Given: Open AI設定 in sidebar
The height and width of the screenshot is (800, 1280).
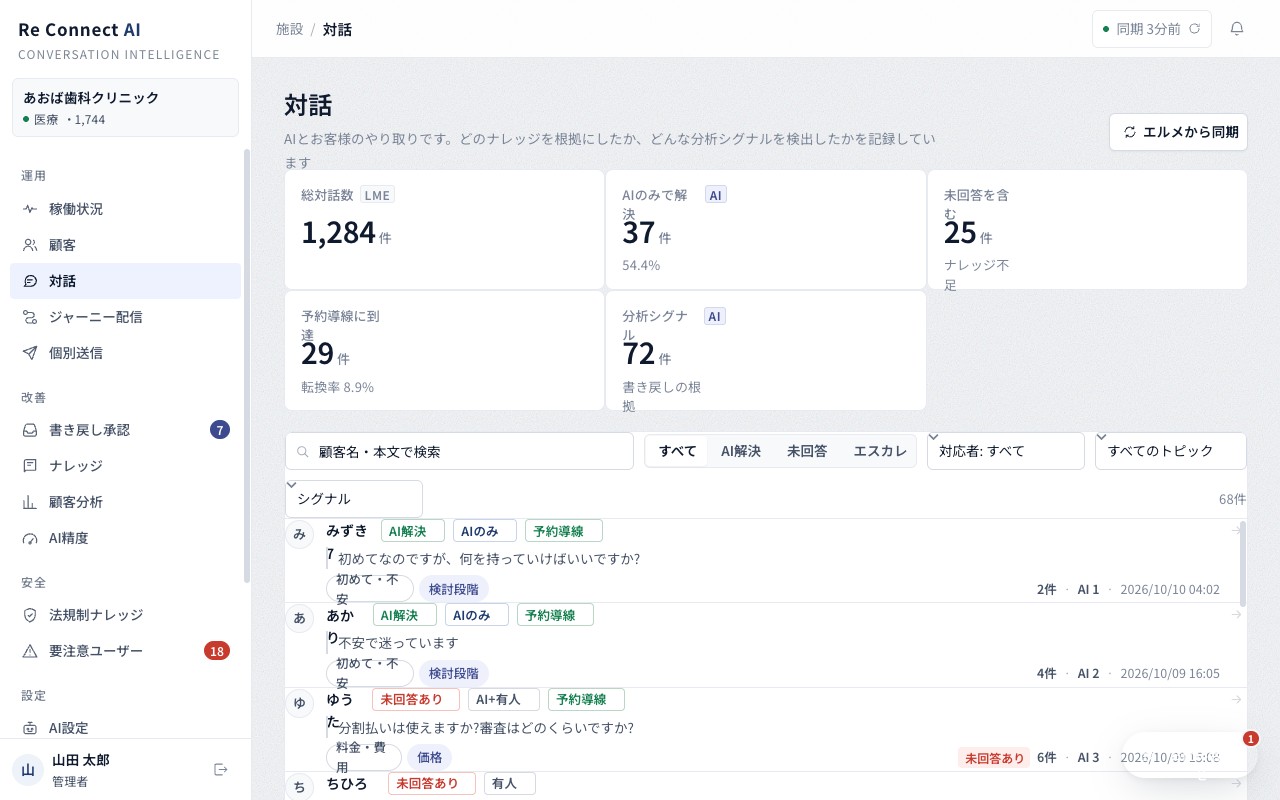Looking at the screenshot, I should [125, 728].
